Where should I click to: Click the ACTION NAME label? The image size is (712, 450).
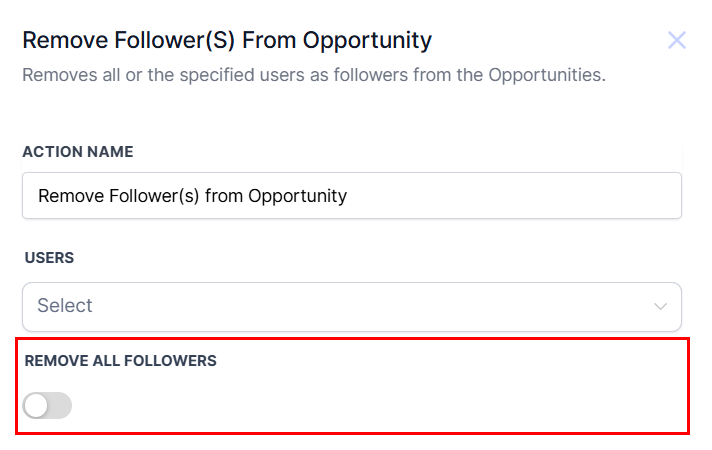pos(78,152)
